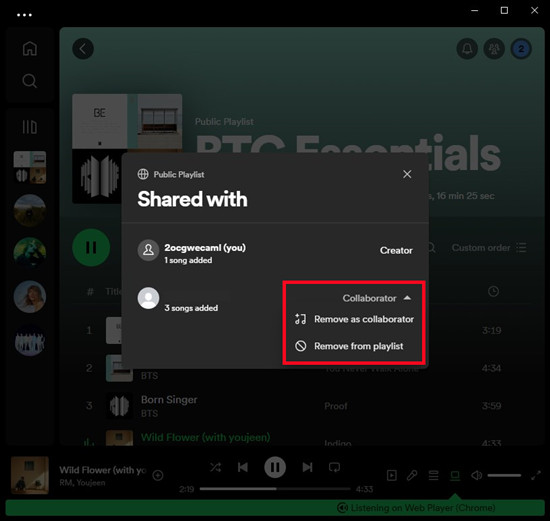Image resolution: width=550 pixels, height=521 pixels.
Task: Mute using the speaker icon
Action: 476,475
